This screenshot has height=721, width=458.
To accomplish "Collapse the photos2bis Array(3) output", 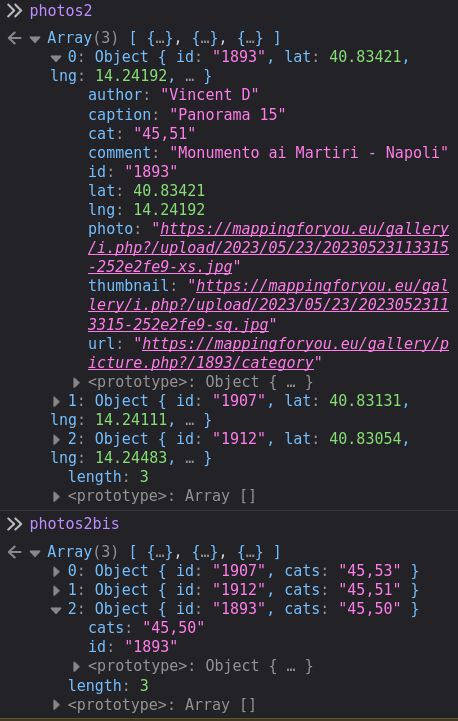I will click(35, 553).
